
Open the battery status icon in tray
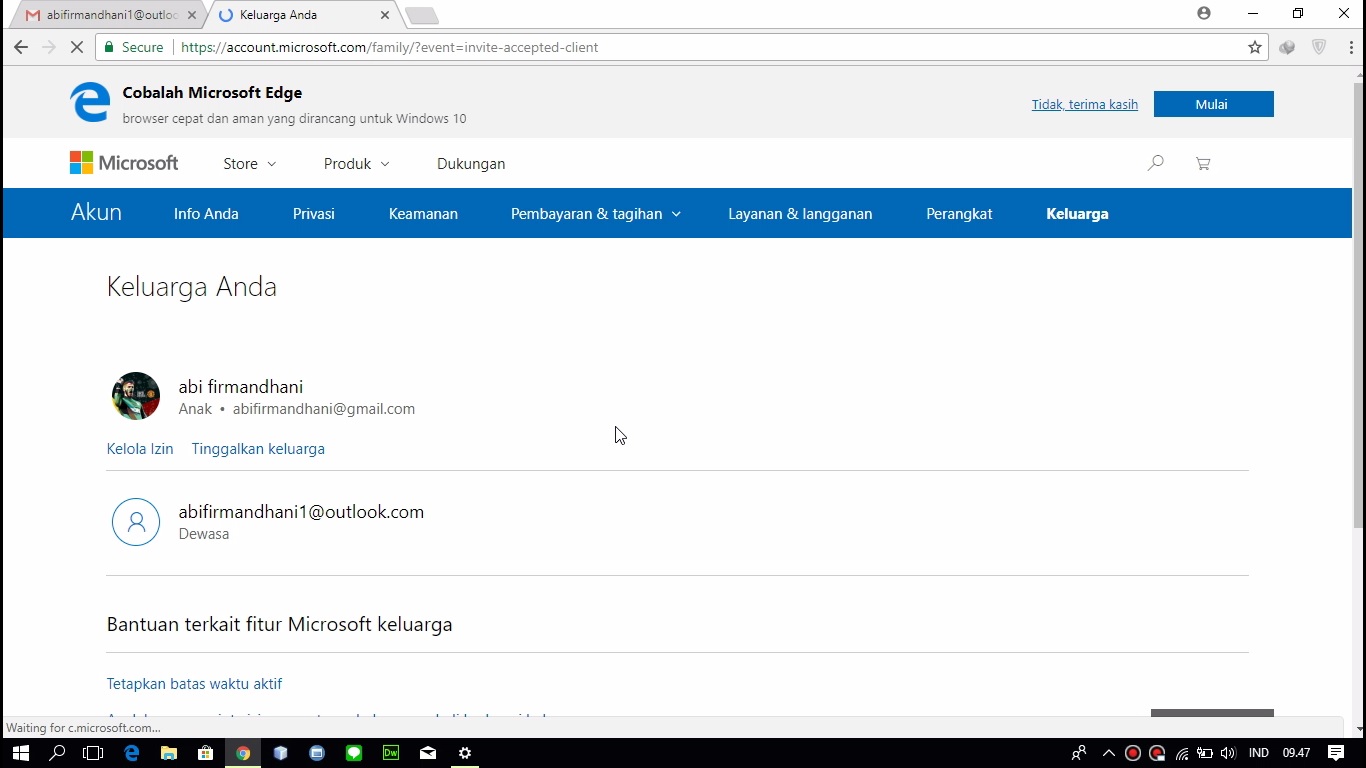[x=1205, y=753]
